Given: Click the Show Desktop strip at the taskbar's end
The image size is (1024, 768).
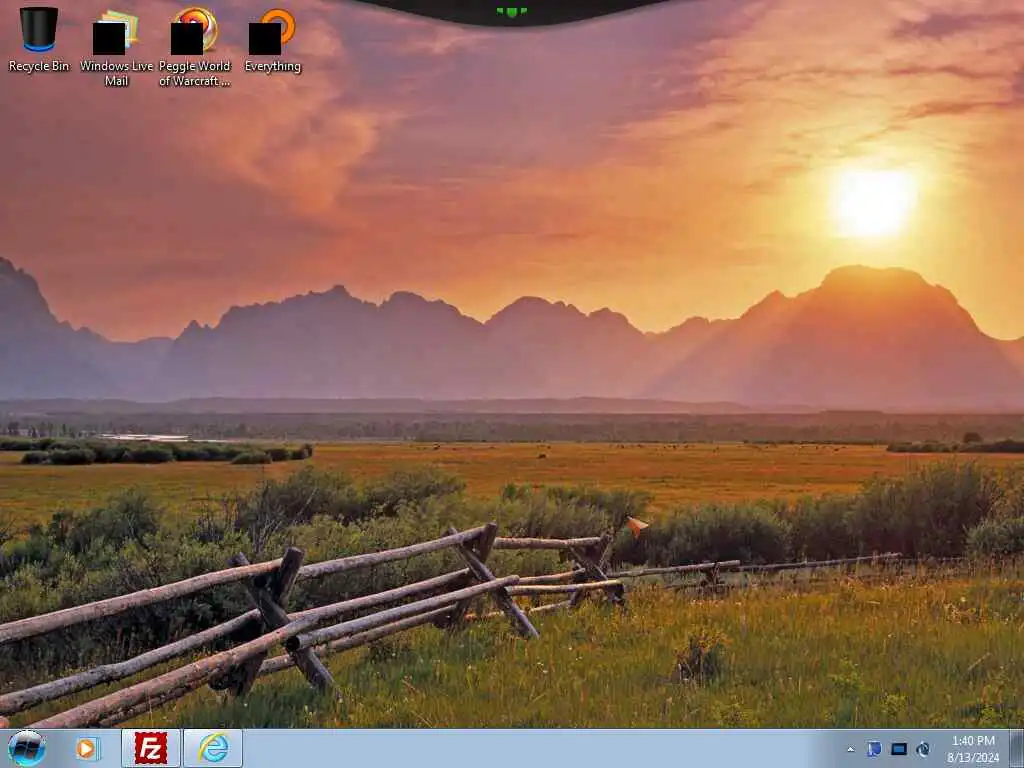Looking at the screenshot, I should pyautogui.click(x=1016, y=748).
